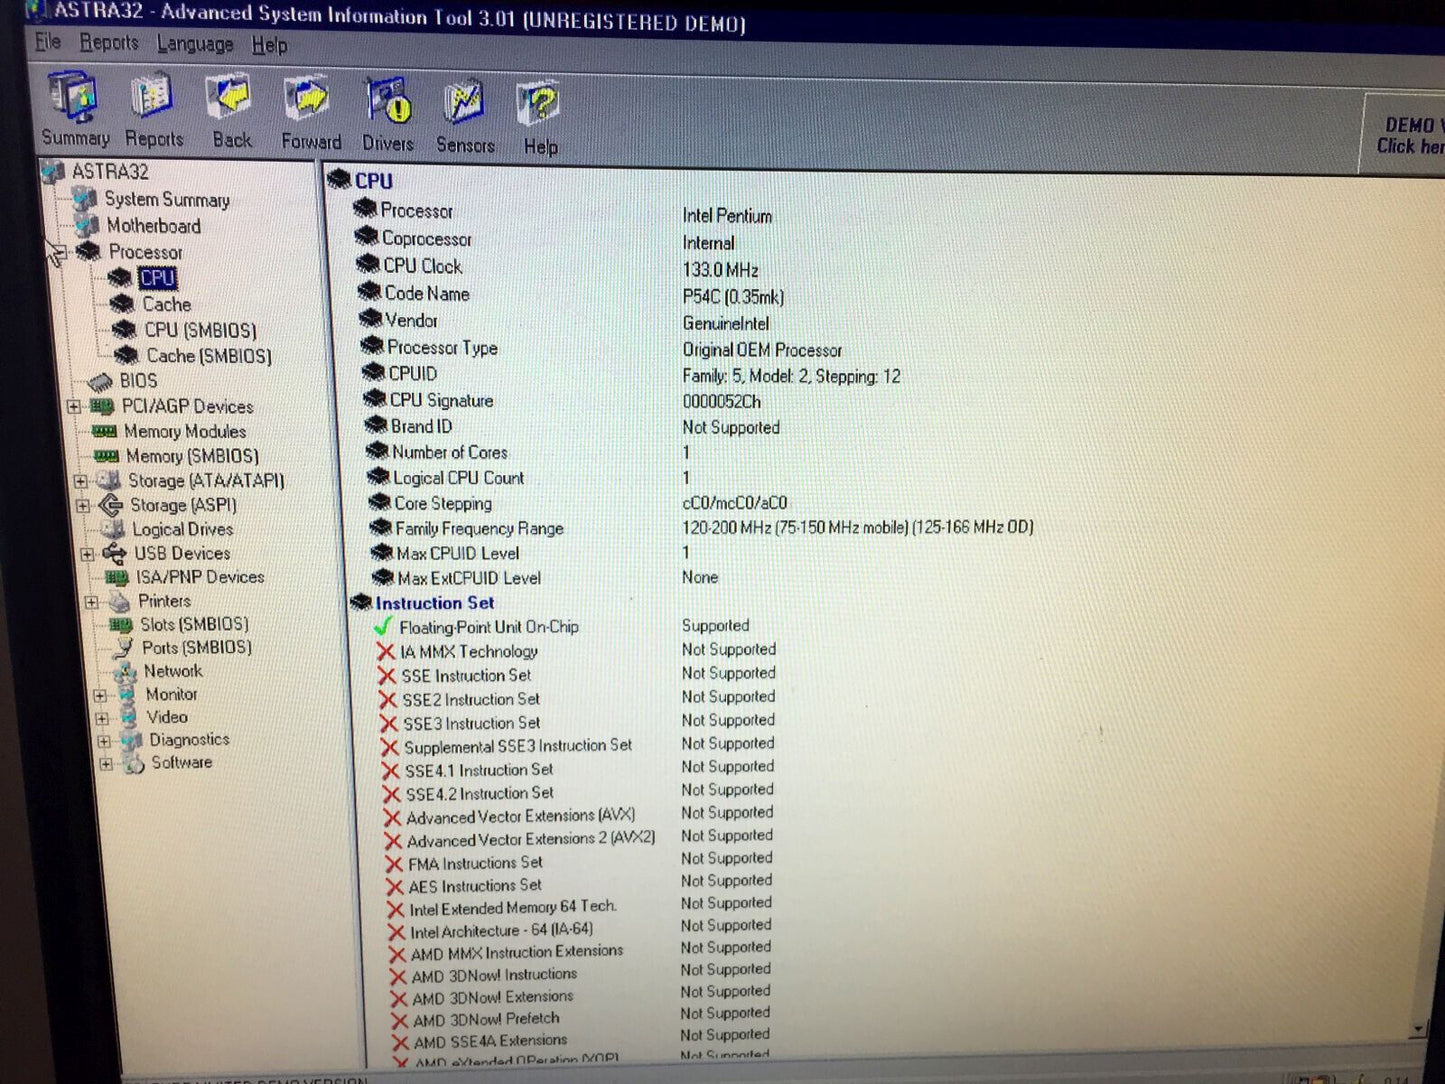
Task: Click the Network tree icon
Action: point(125,672)
